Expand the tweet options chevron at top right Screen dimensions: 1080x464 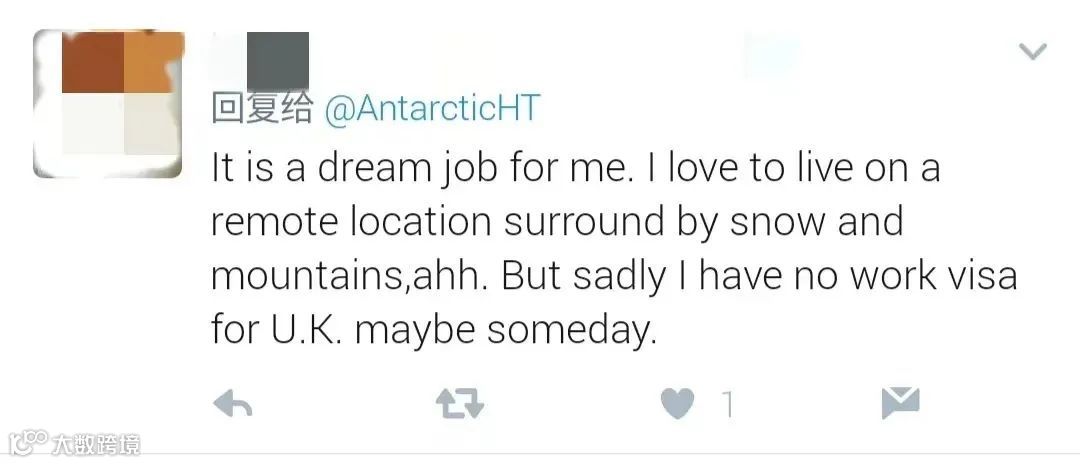tap(1032, 51)
